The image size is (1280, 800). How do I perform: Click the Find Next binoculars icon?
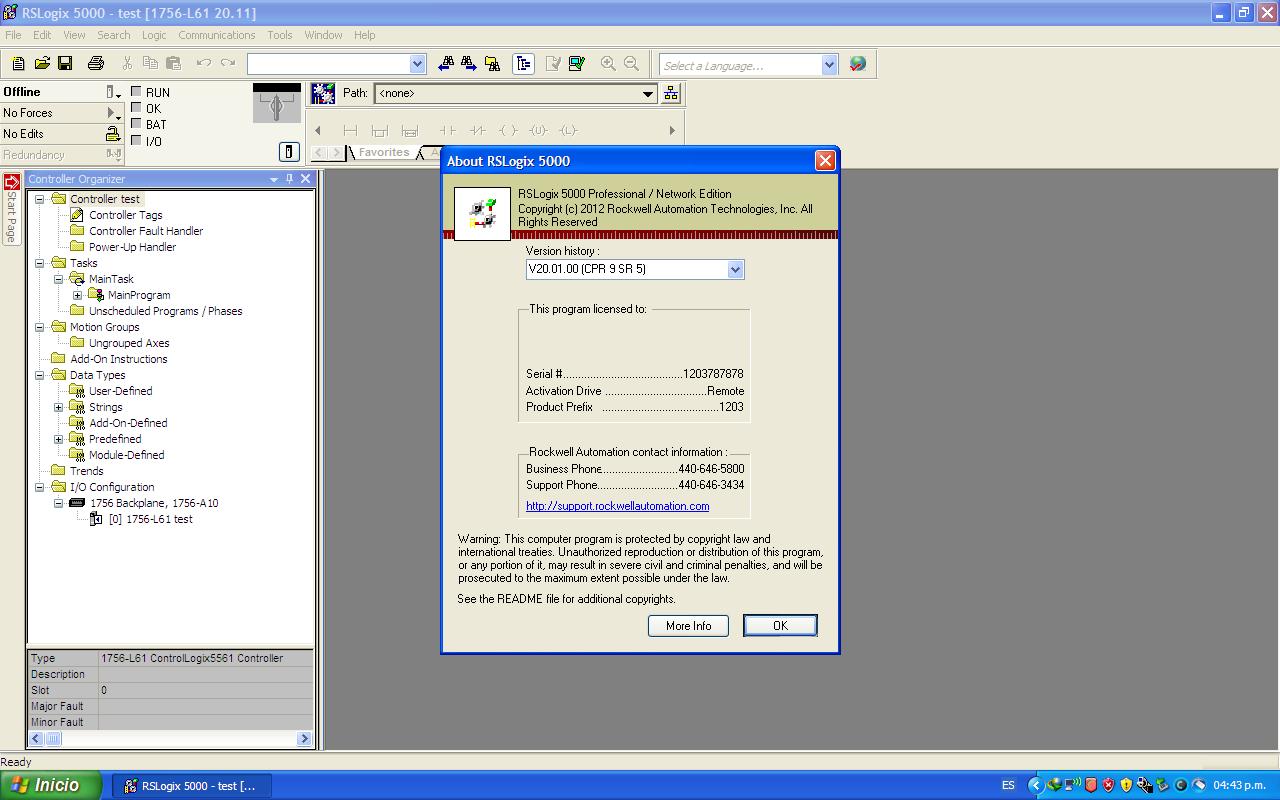coord(469,63)
